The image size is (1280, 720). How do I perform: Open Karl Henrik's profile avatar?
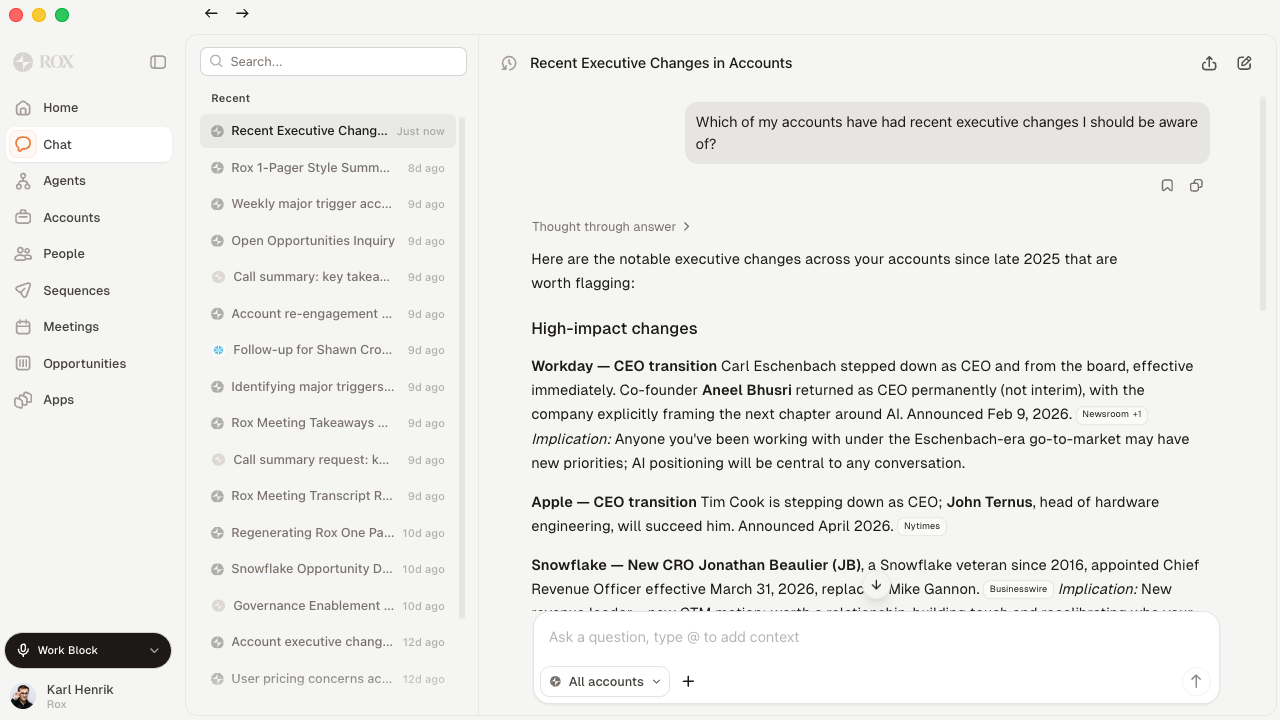[23, 696]
